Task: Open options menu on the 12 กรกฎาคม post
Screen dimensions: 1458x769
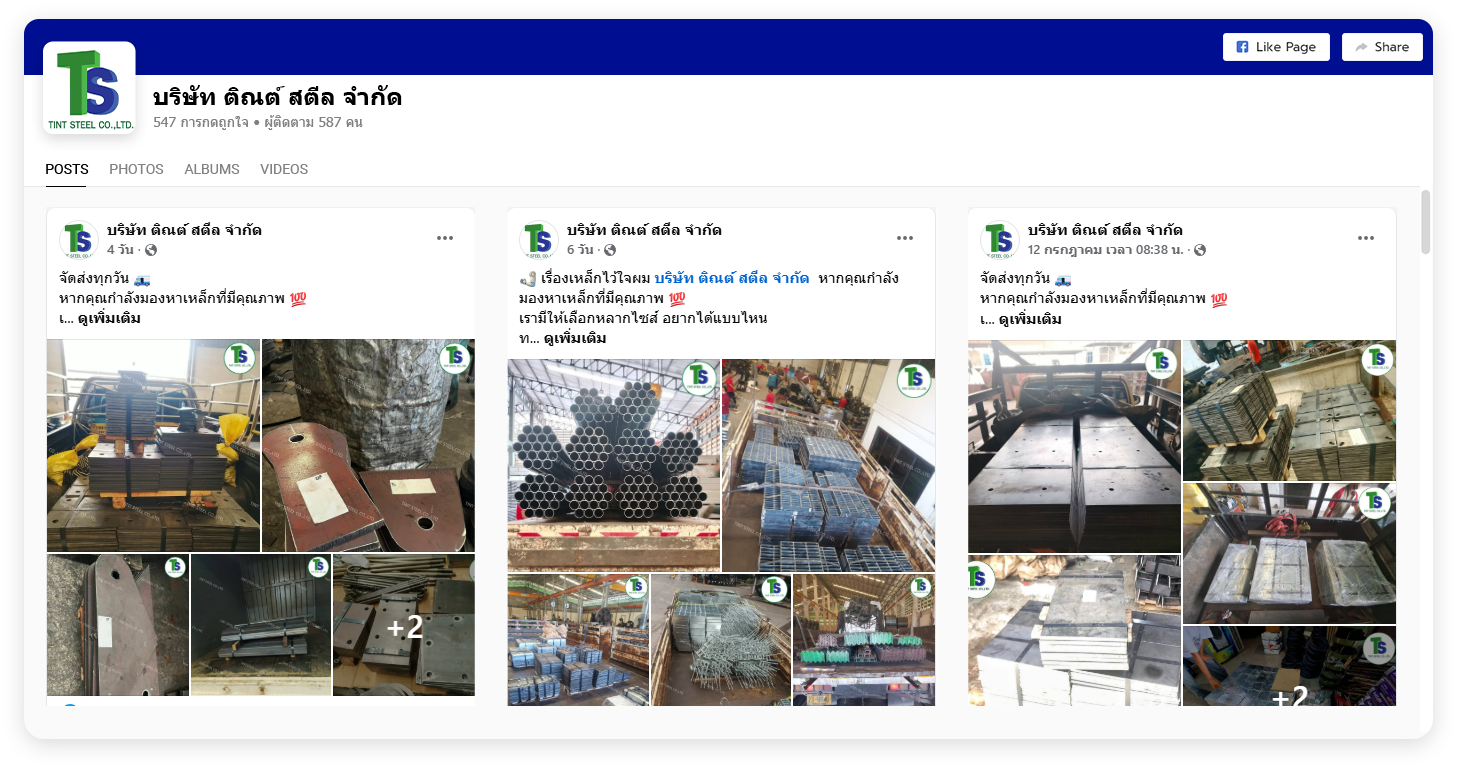Action: coord(1366,238)
